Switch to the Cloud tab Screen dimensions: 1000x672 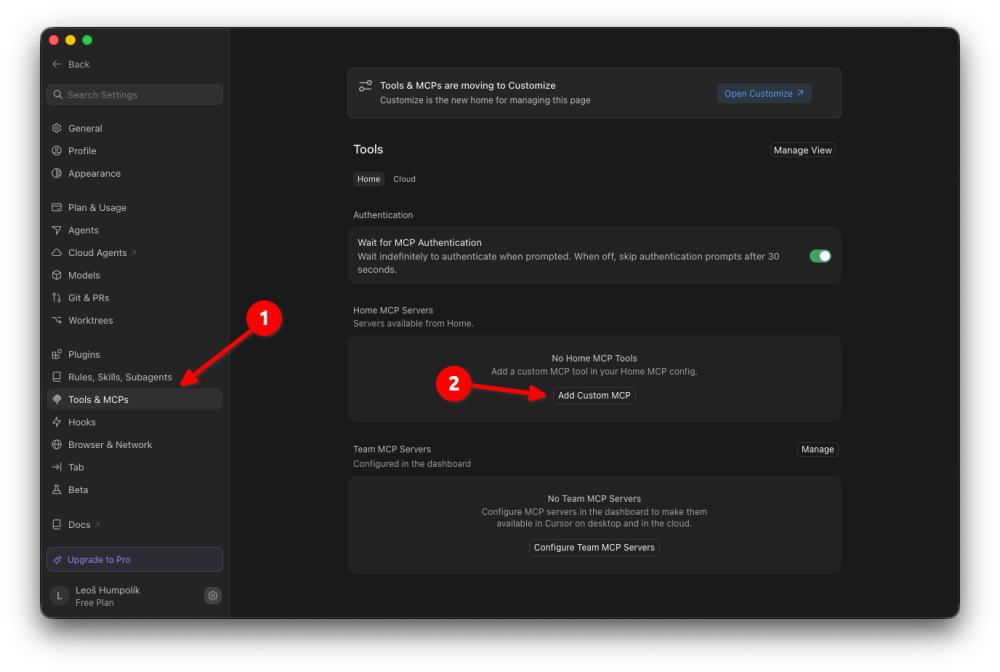(404, 179)
